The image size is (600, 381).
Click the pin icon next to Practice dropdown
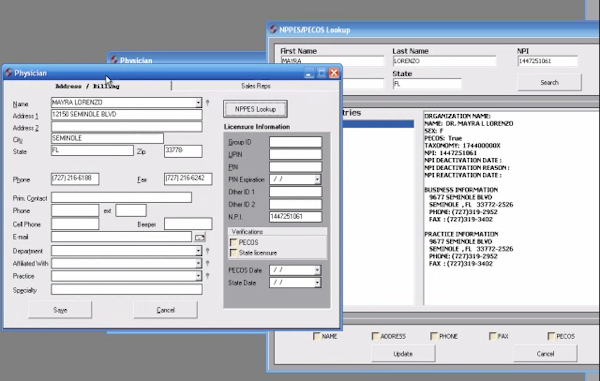coord(207,276)
